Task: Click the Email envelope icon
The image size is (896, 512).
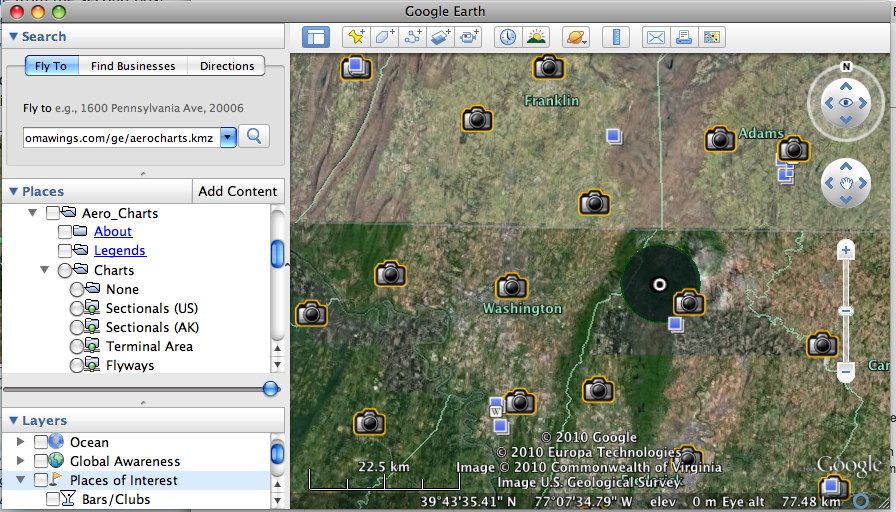Action: (655, 37)
